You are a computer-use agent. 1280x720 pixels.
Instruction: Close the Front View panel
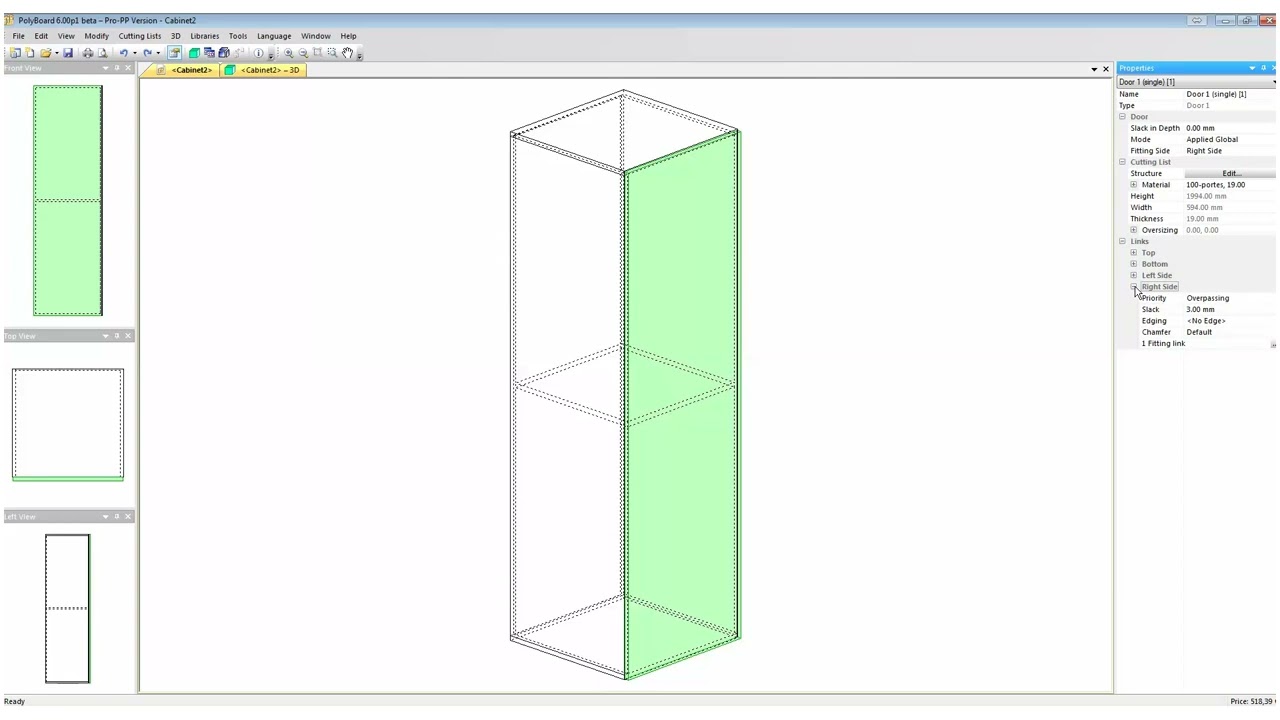pyautogui.click(x=128, y=68)
